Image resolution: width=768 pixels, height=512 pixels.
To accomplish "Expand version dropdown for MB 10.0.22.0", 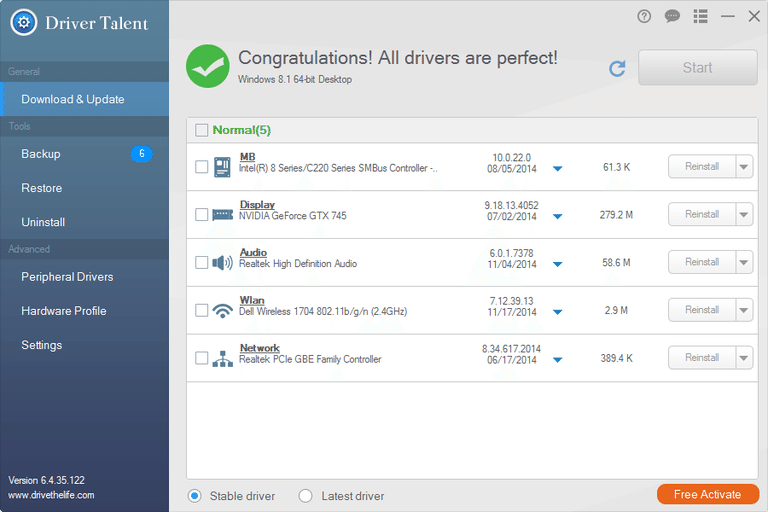I will (x=557, y=169).
